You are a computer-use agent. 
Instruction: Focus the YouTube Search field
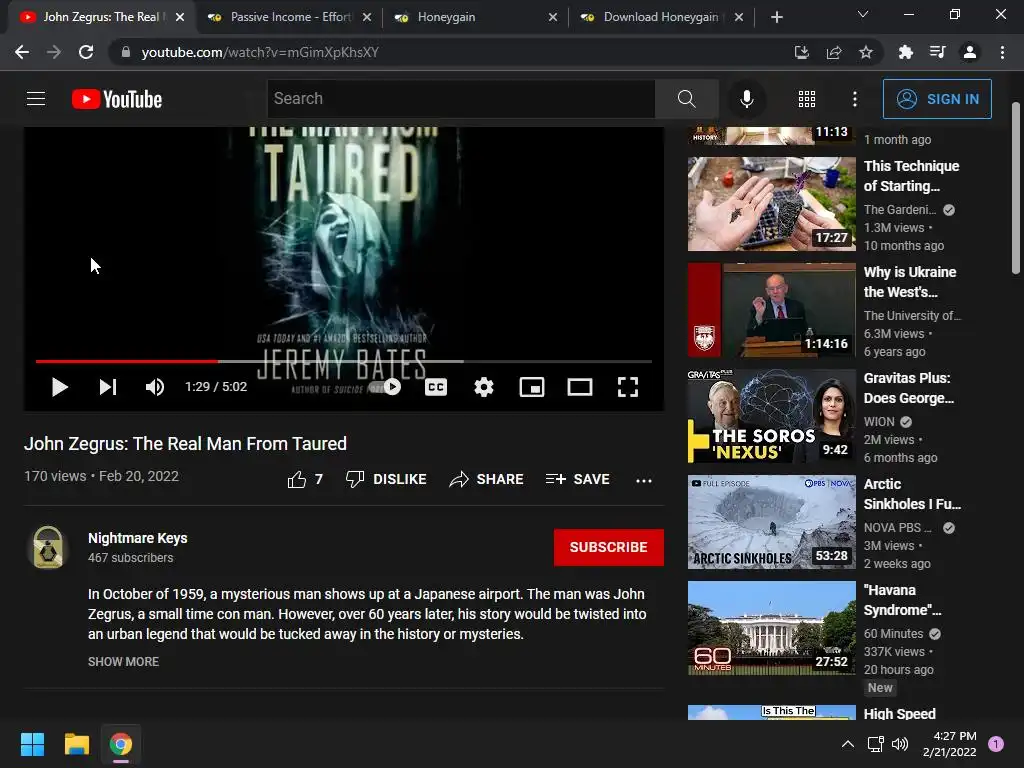tap(461, 99)
